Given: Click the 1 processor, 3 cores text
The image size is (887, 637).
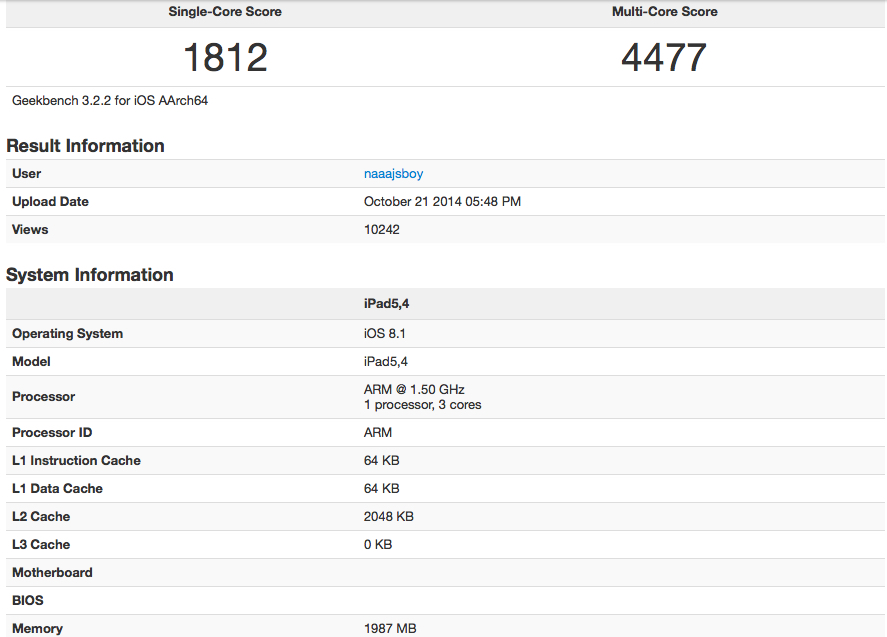Looking at the screenshot, I should tap(423, 405).
